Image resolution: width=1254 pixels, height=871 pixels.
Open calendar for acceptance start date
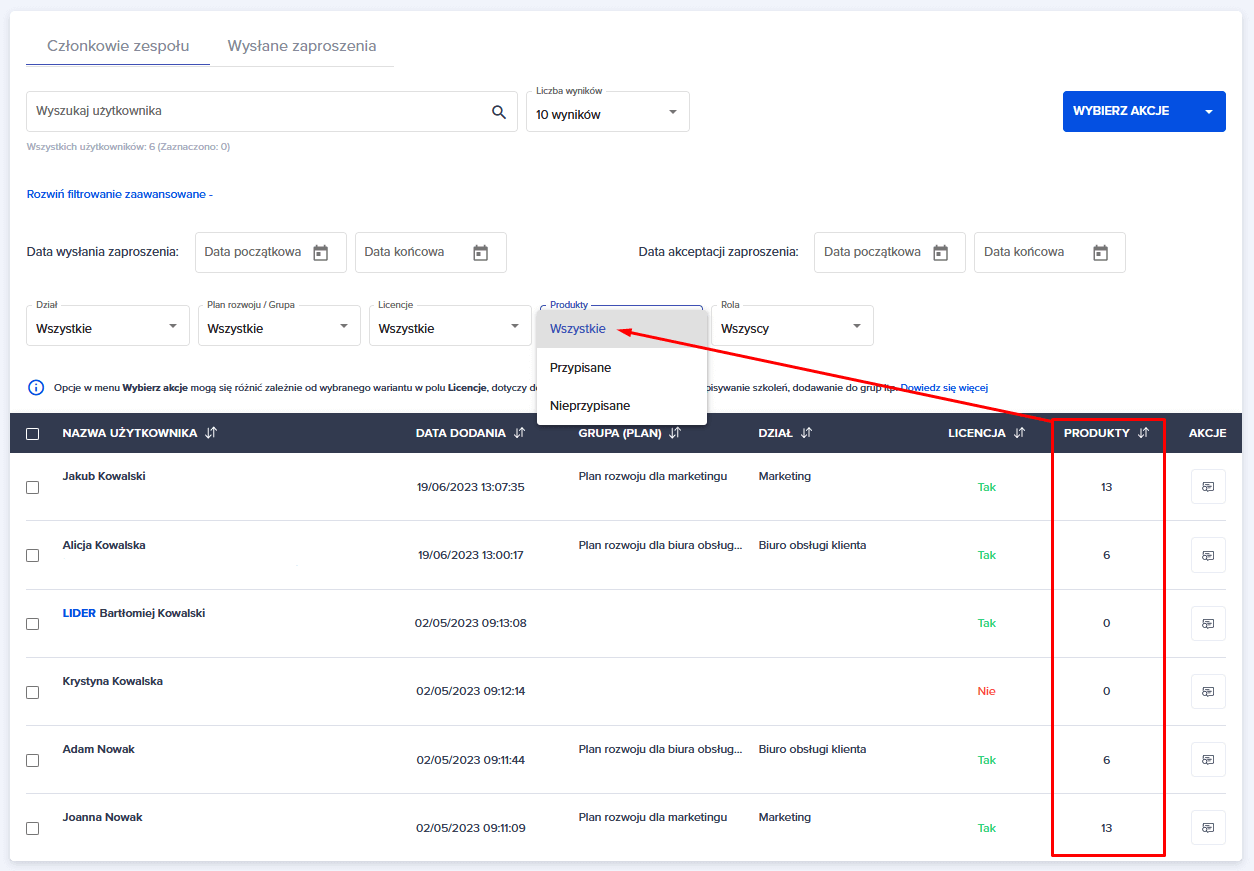[x=940, y=253]
